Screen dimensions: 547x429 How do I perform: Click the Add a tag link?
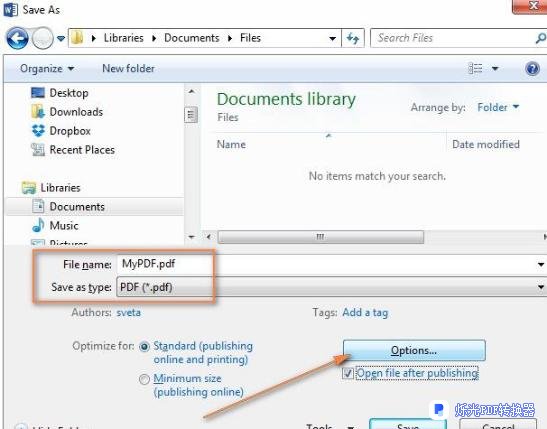(x=365, y=313)
